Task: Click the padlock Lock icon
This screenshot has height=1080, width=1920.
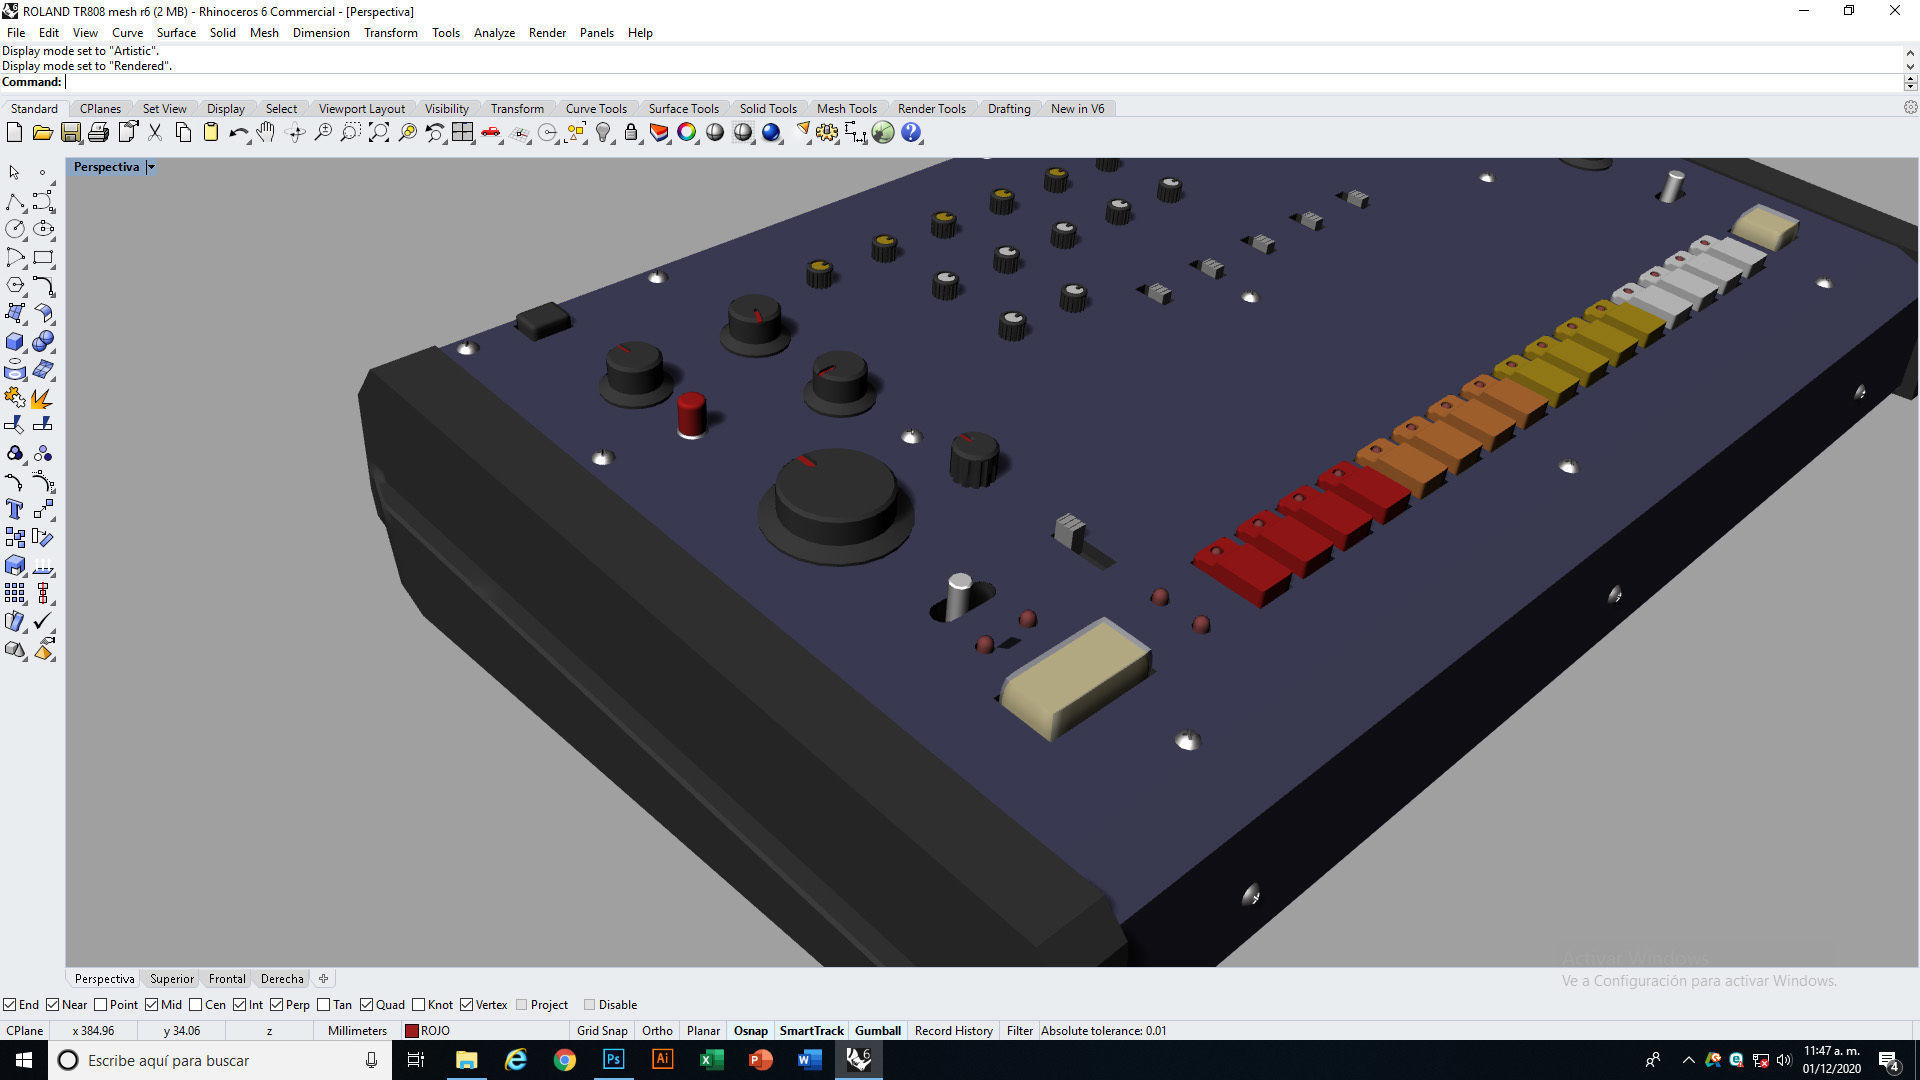Action: click(x=631, y=132)
